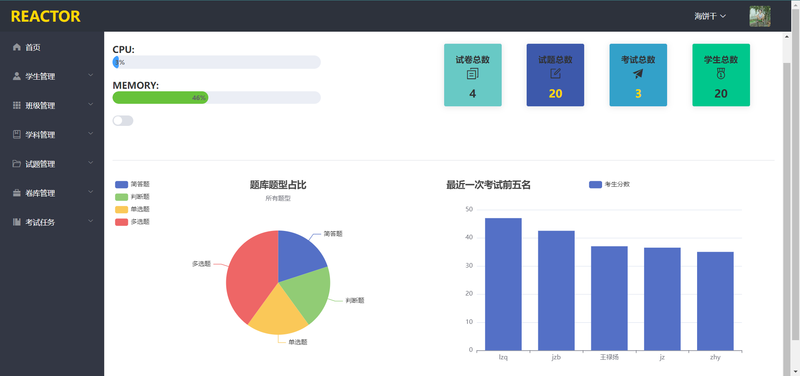Click the chart icon for 考试任务
The width and height of the screenshot is (800, 376).
tap(17, 222)
